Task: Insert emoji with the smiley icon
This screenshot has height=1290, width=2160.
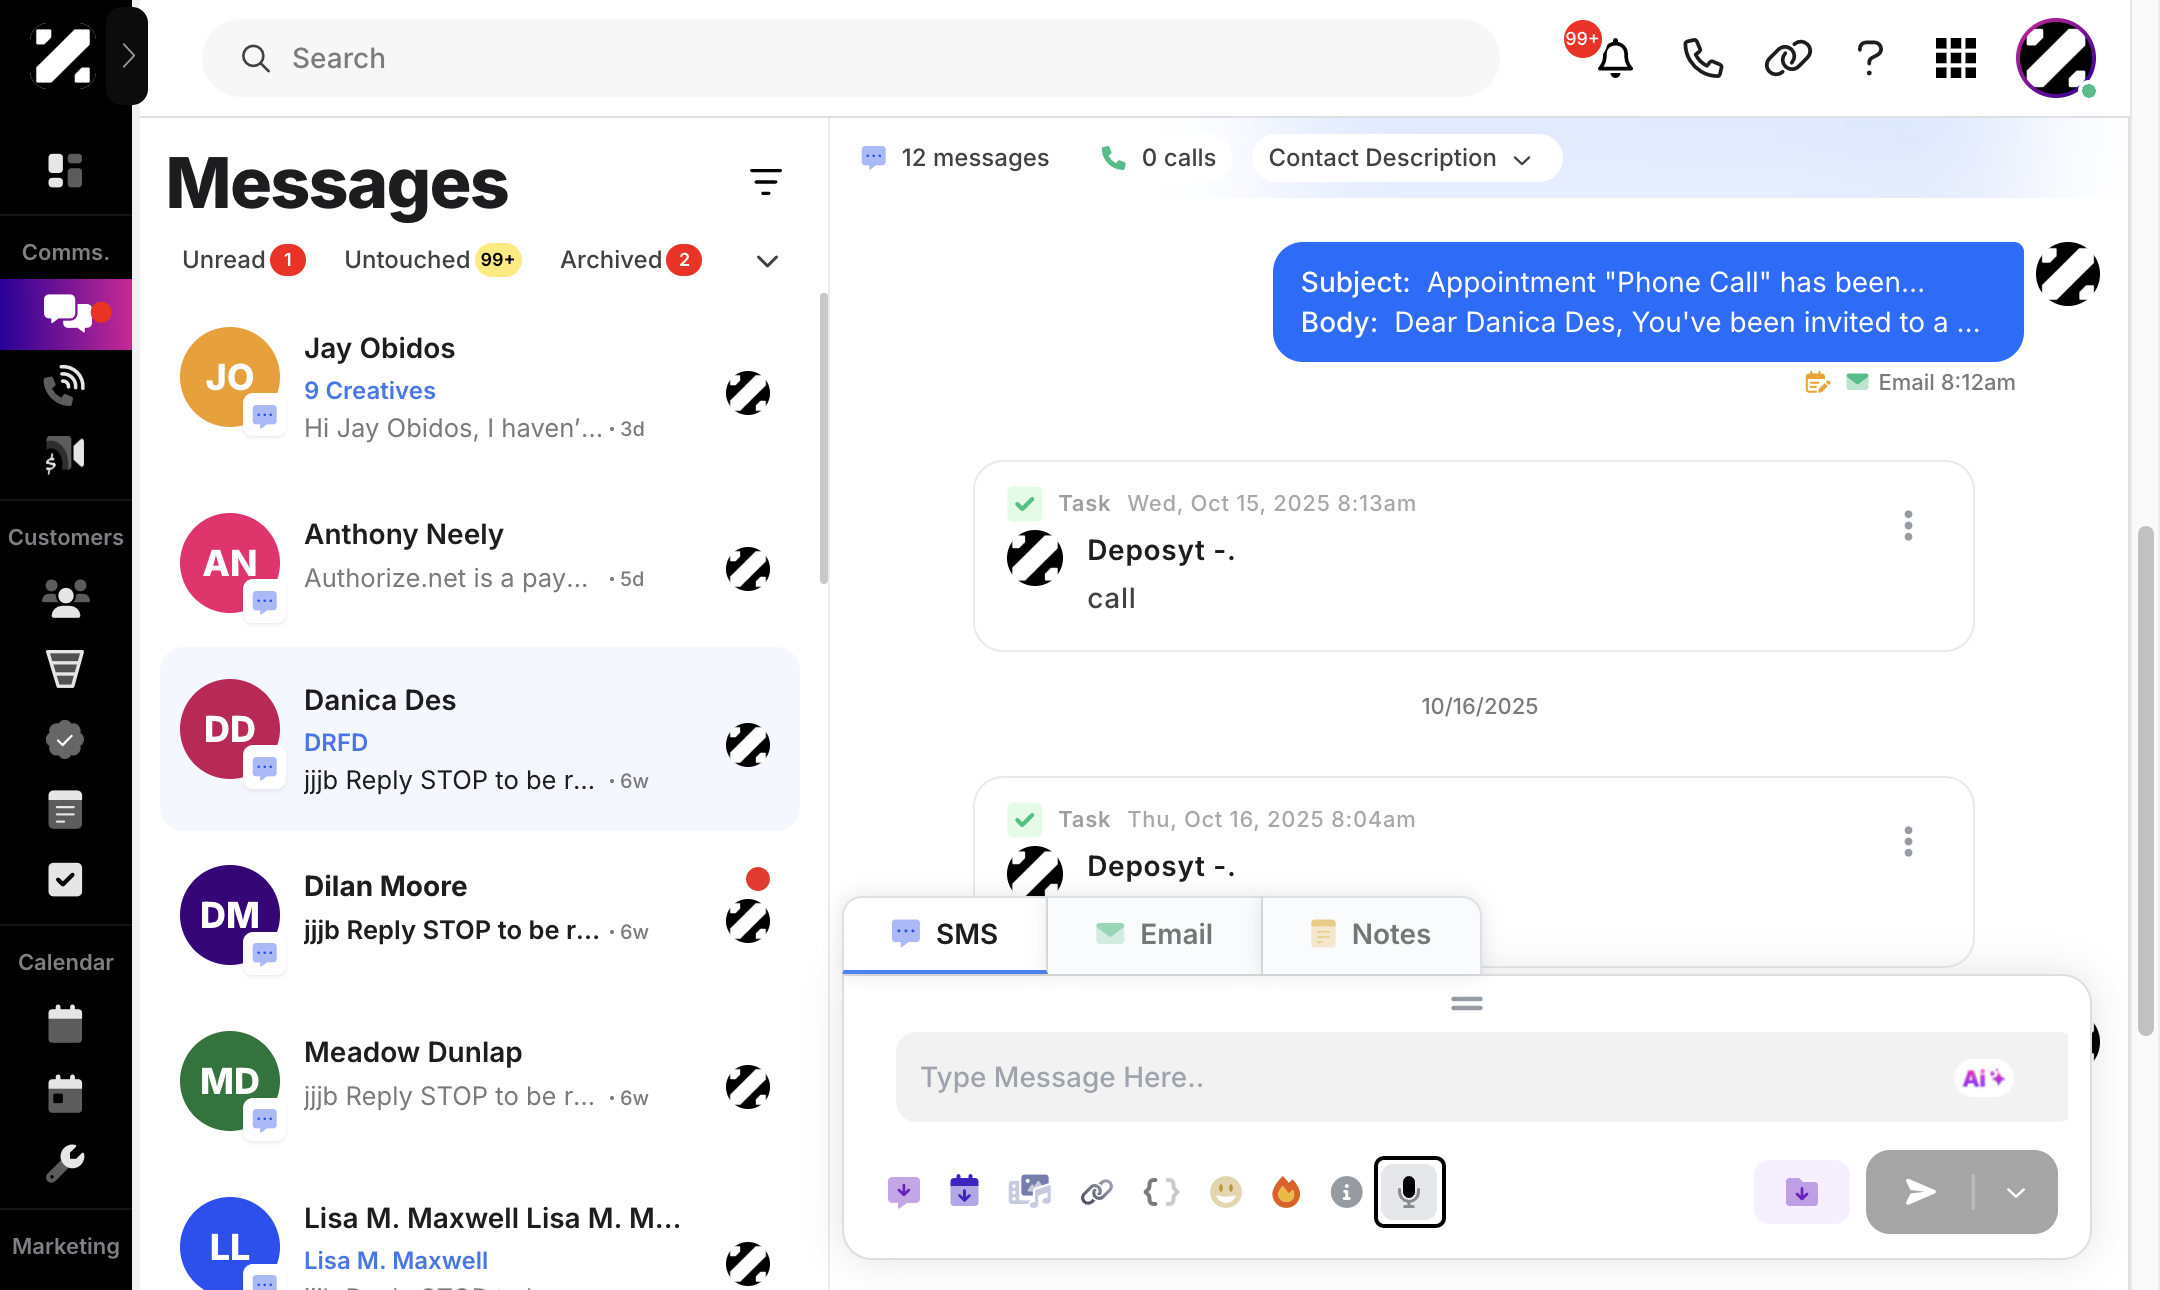Action: pyautogui.click(x=1225, y=1191)
